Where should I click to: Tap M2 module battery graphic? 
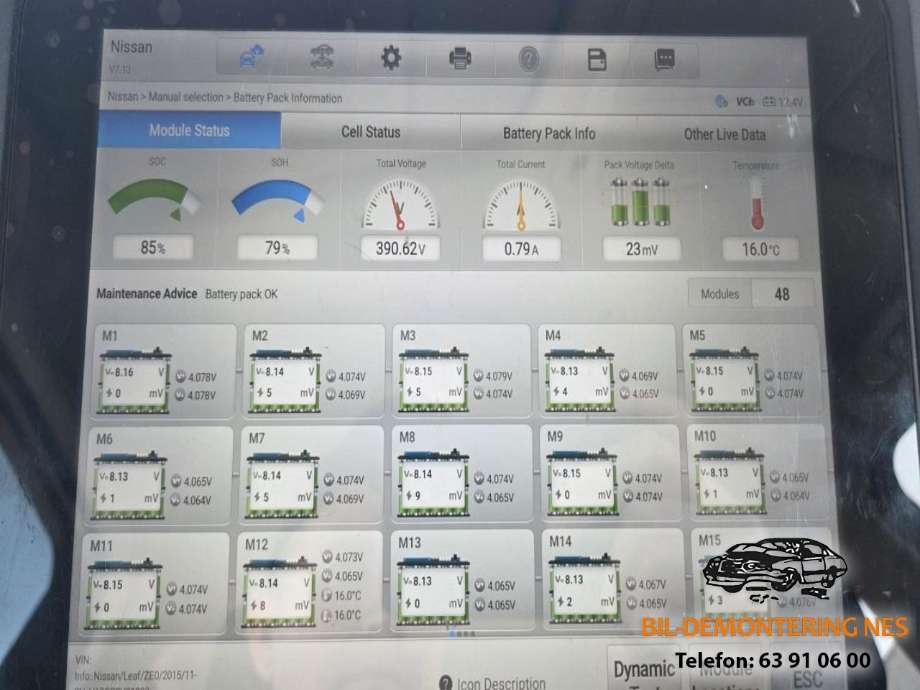click(285, 380)
